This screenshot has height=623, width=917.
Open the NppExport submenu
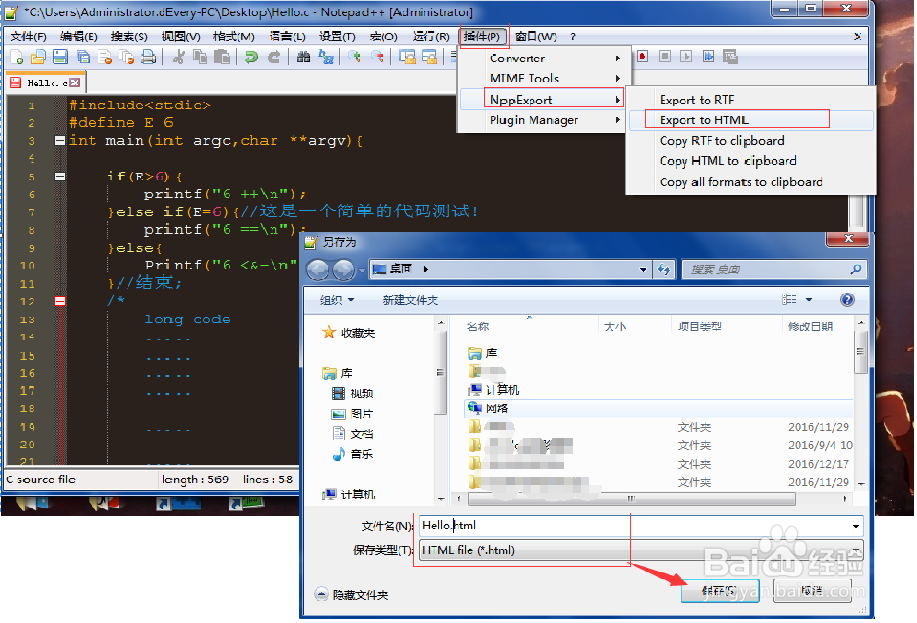542,99
